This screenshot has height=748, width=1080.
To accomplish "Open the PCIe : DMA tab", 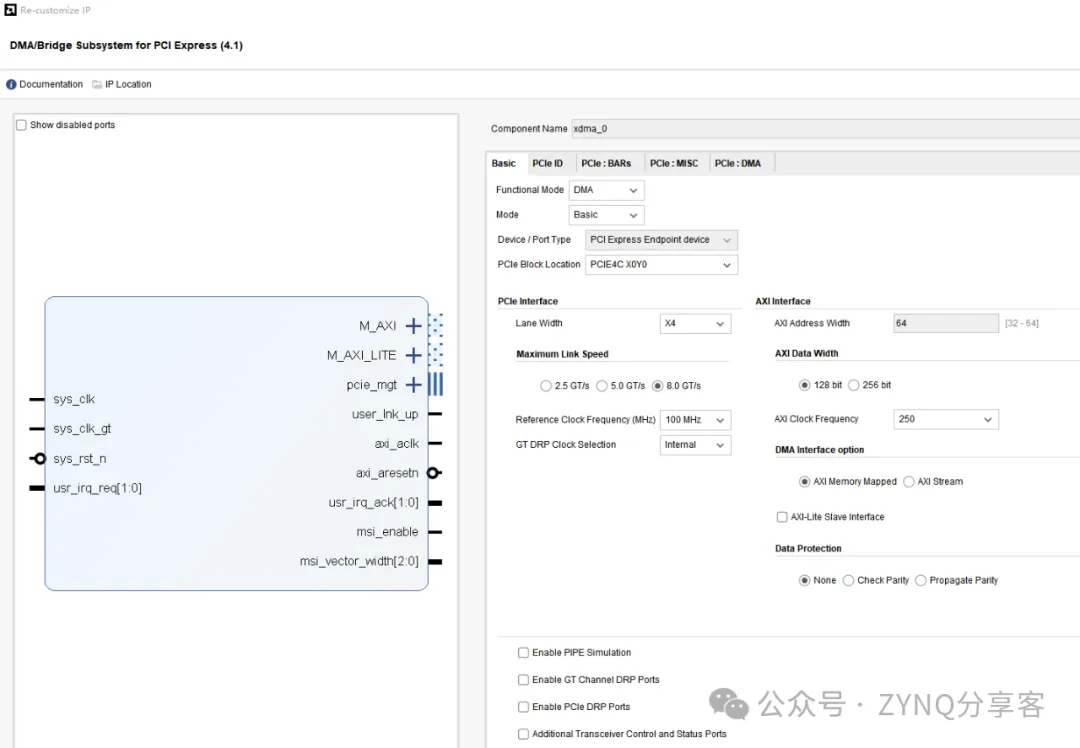I will (x=737, y=163).
